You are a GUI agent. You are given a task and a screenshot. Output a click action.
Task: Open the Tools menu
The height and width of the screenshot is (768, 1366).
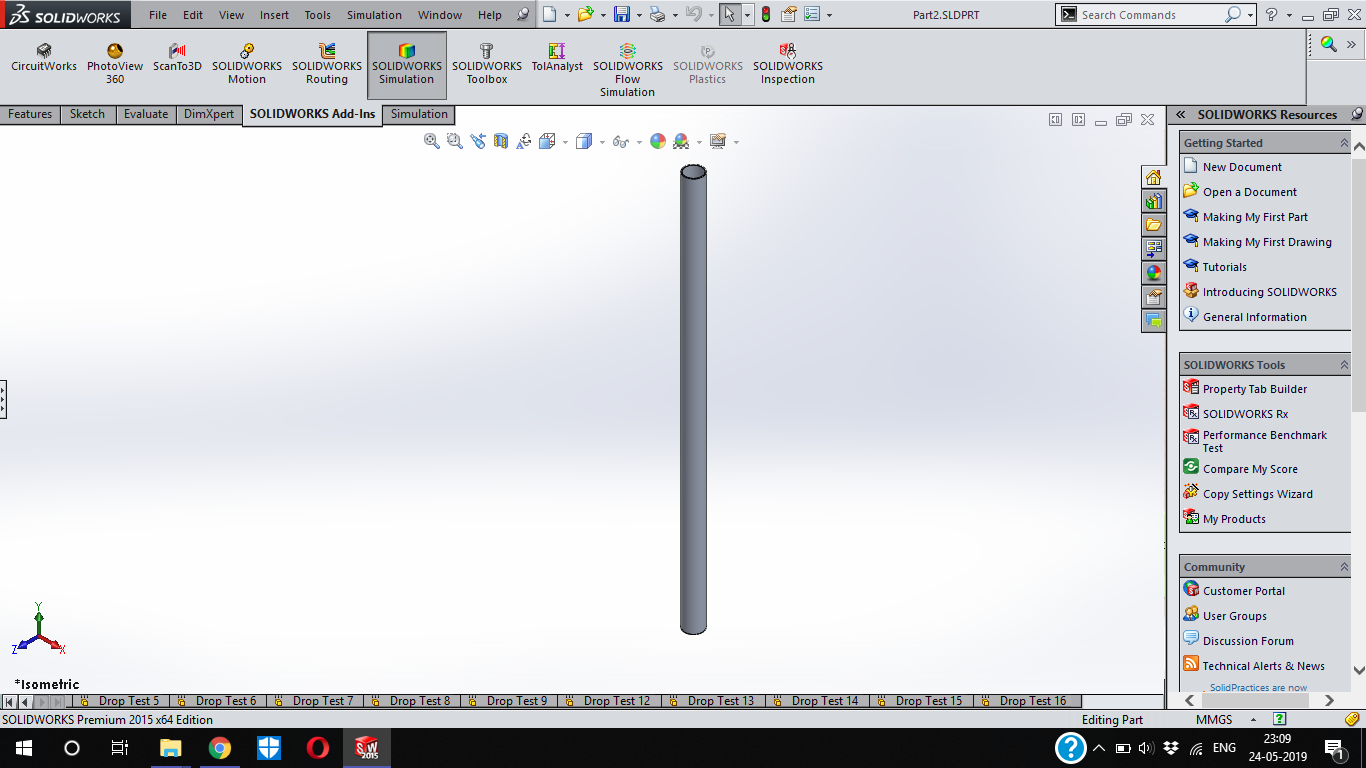318,15
